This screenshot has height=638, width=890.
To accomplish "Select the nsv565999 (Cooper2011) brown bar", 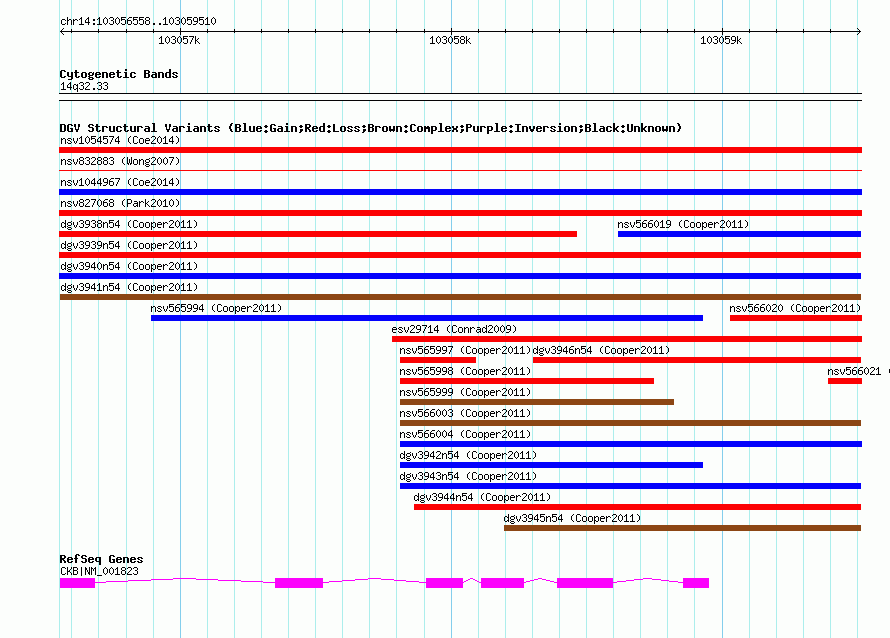I will click(537, 402).
